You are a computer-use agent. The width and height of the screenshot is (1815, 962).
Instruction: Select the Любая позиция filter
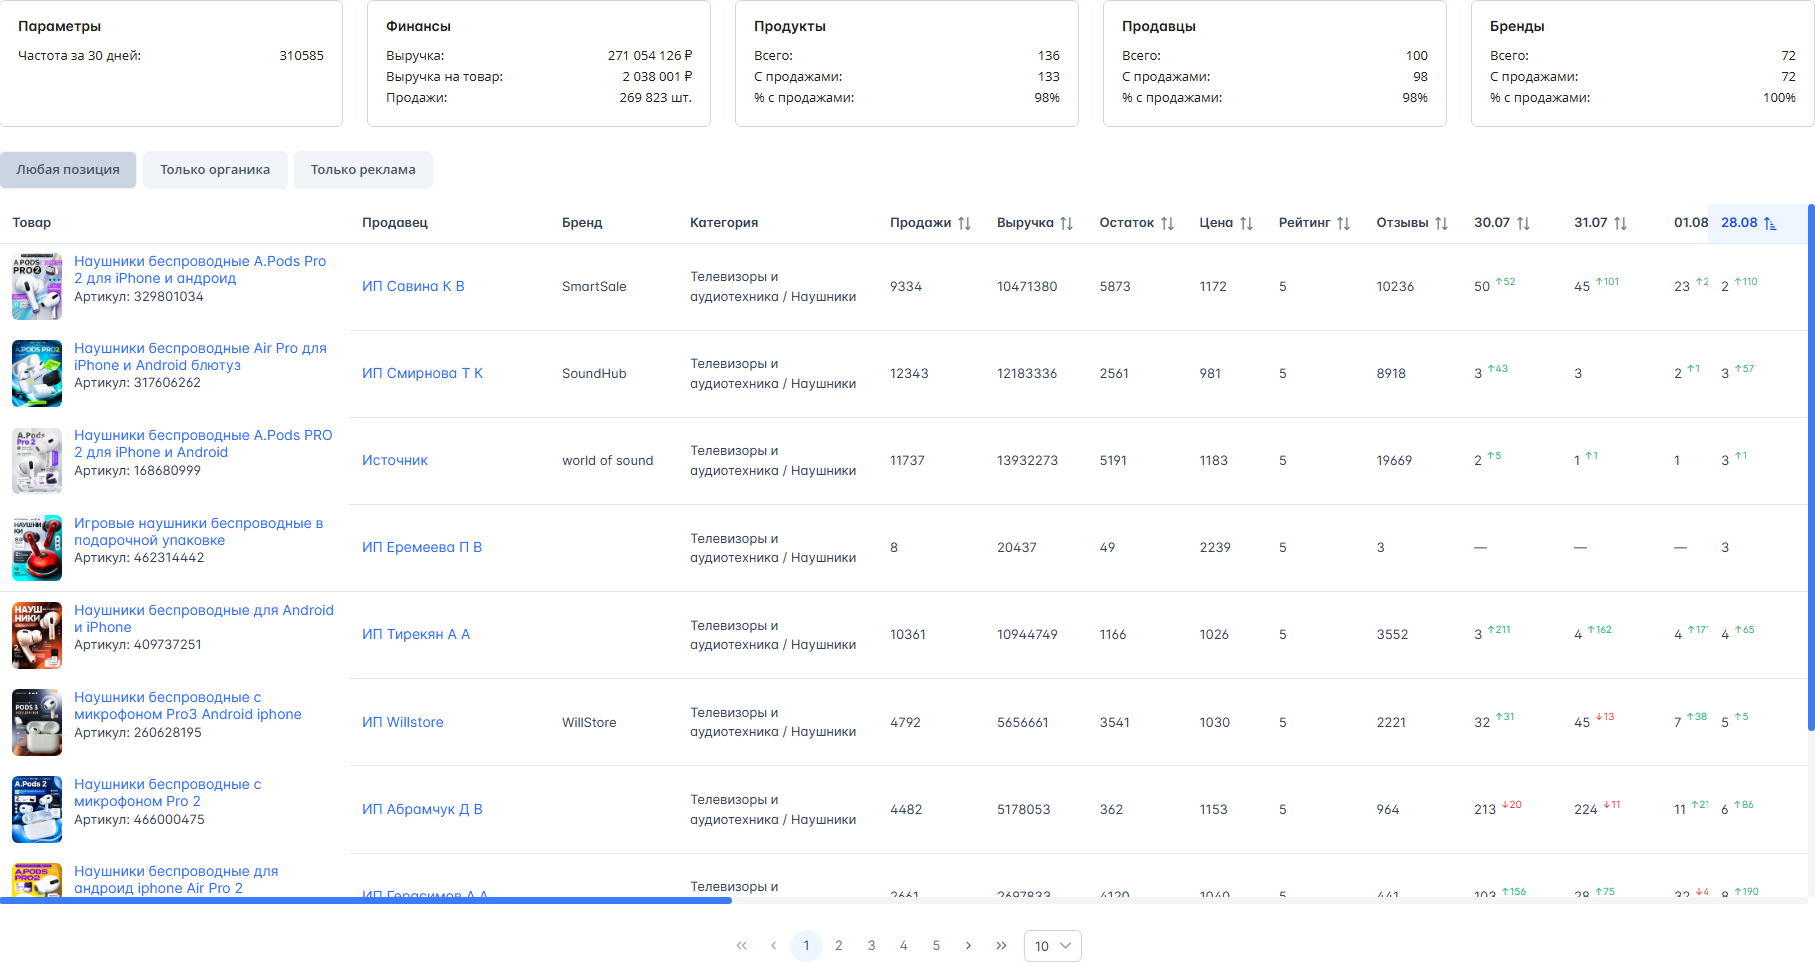[68, 170]
